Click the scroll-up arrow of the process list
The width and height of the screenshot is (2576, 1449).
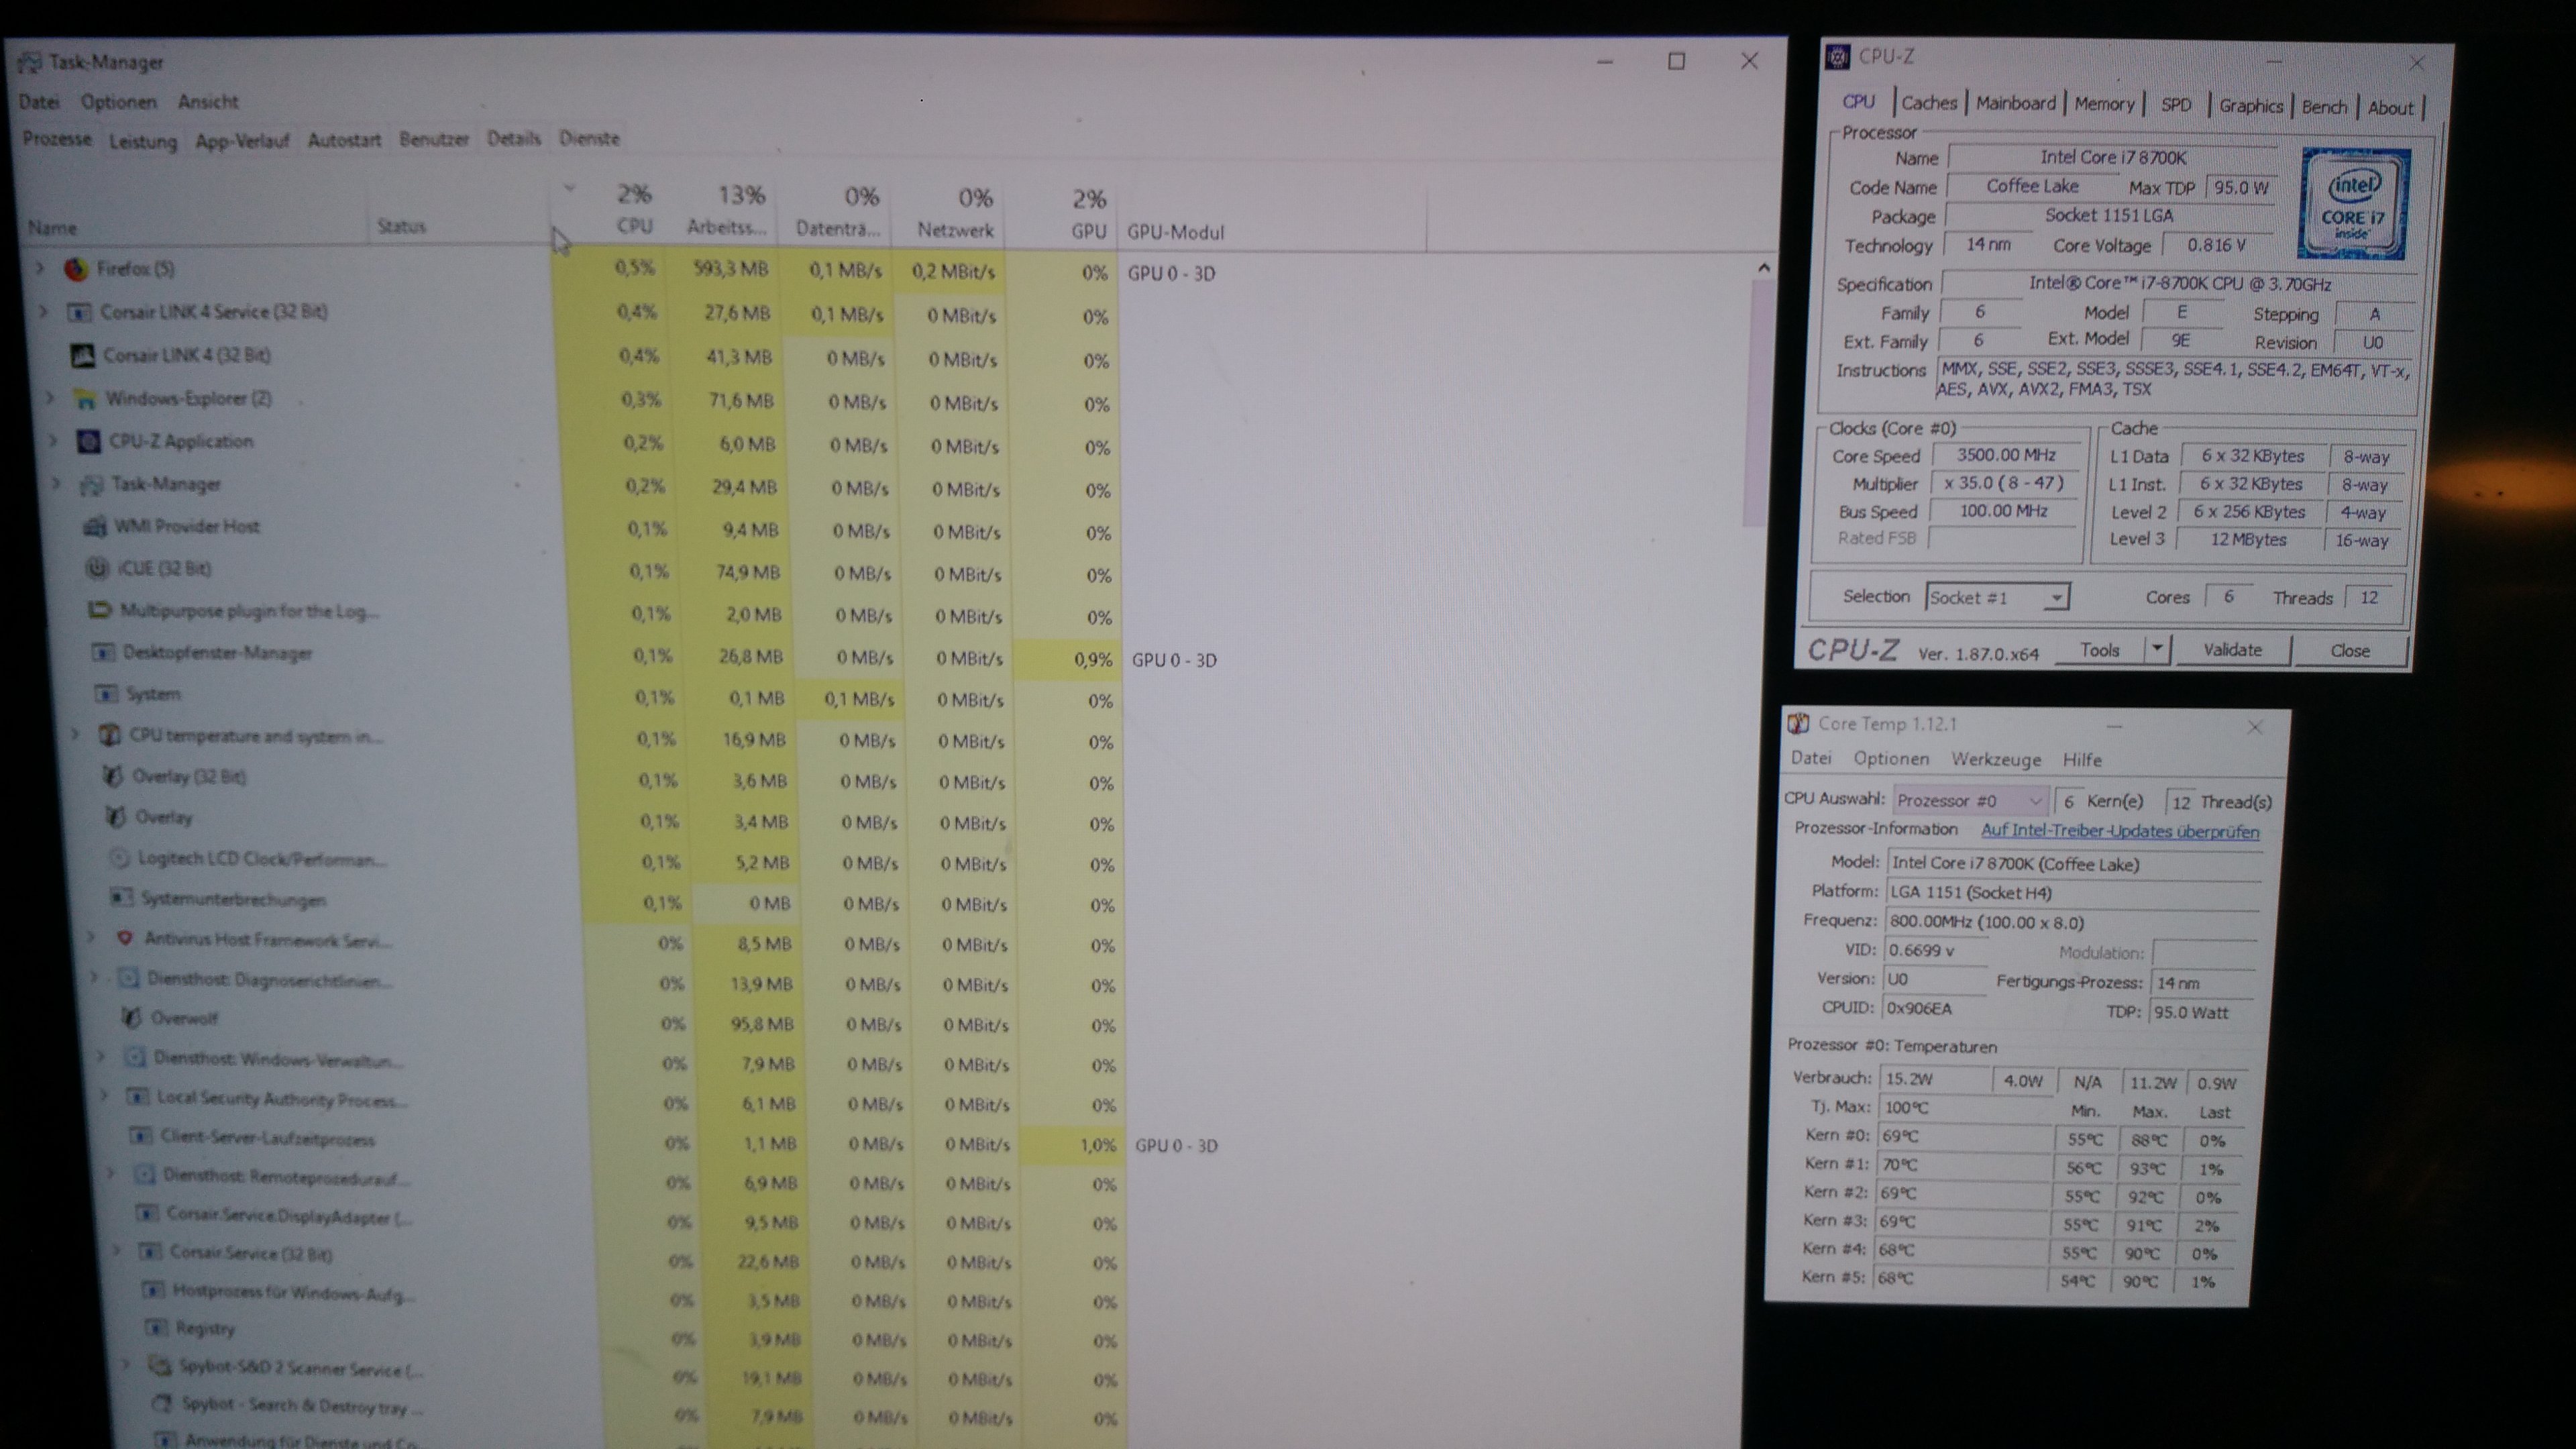(x=1763, y=267)
